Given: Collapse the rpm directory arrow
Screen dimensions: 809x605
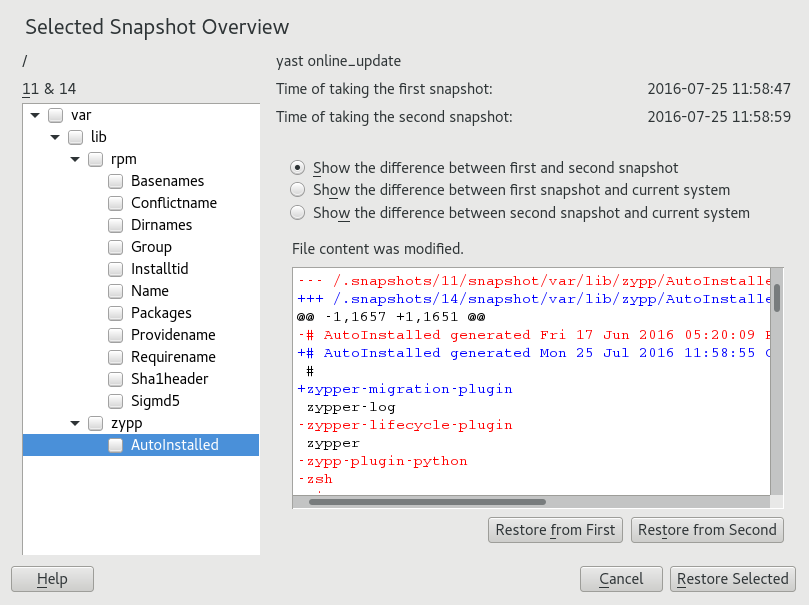Looking at the screenshot, I should [75, 159].
